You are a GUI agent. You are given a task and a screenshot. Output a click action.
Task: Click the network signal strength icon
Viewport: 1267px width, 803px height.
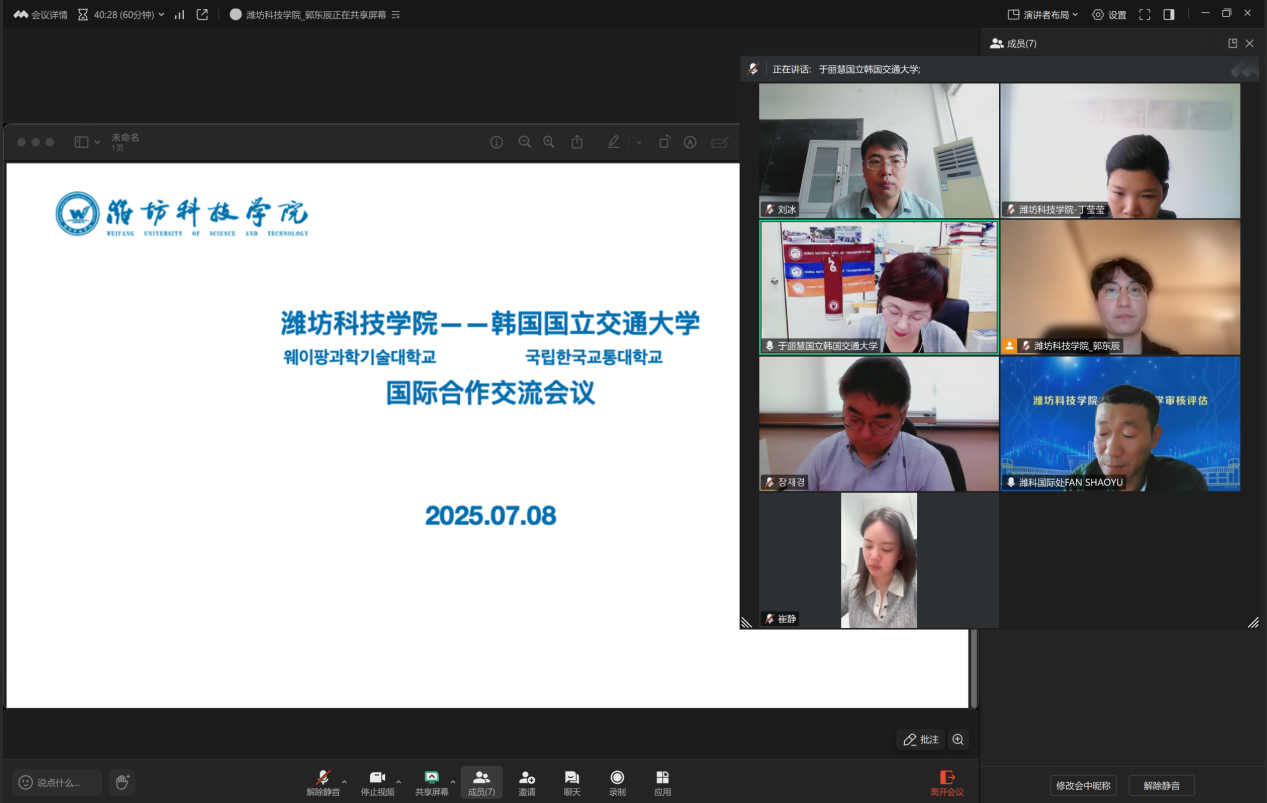[180, 15]
